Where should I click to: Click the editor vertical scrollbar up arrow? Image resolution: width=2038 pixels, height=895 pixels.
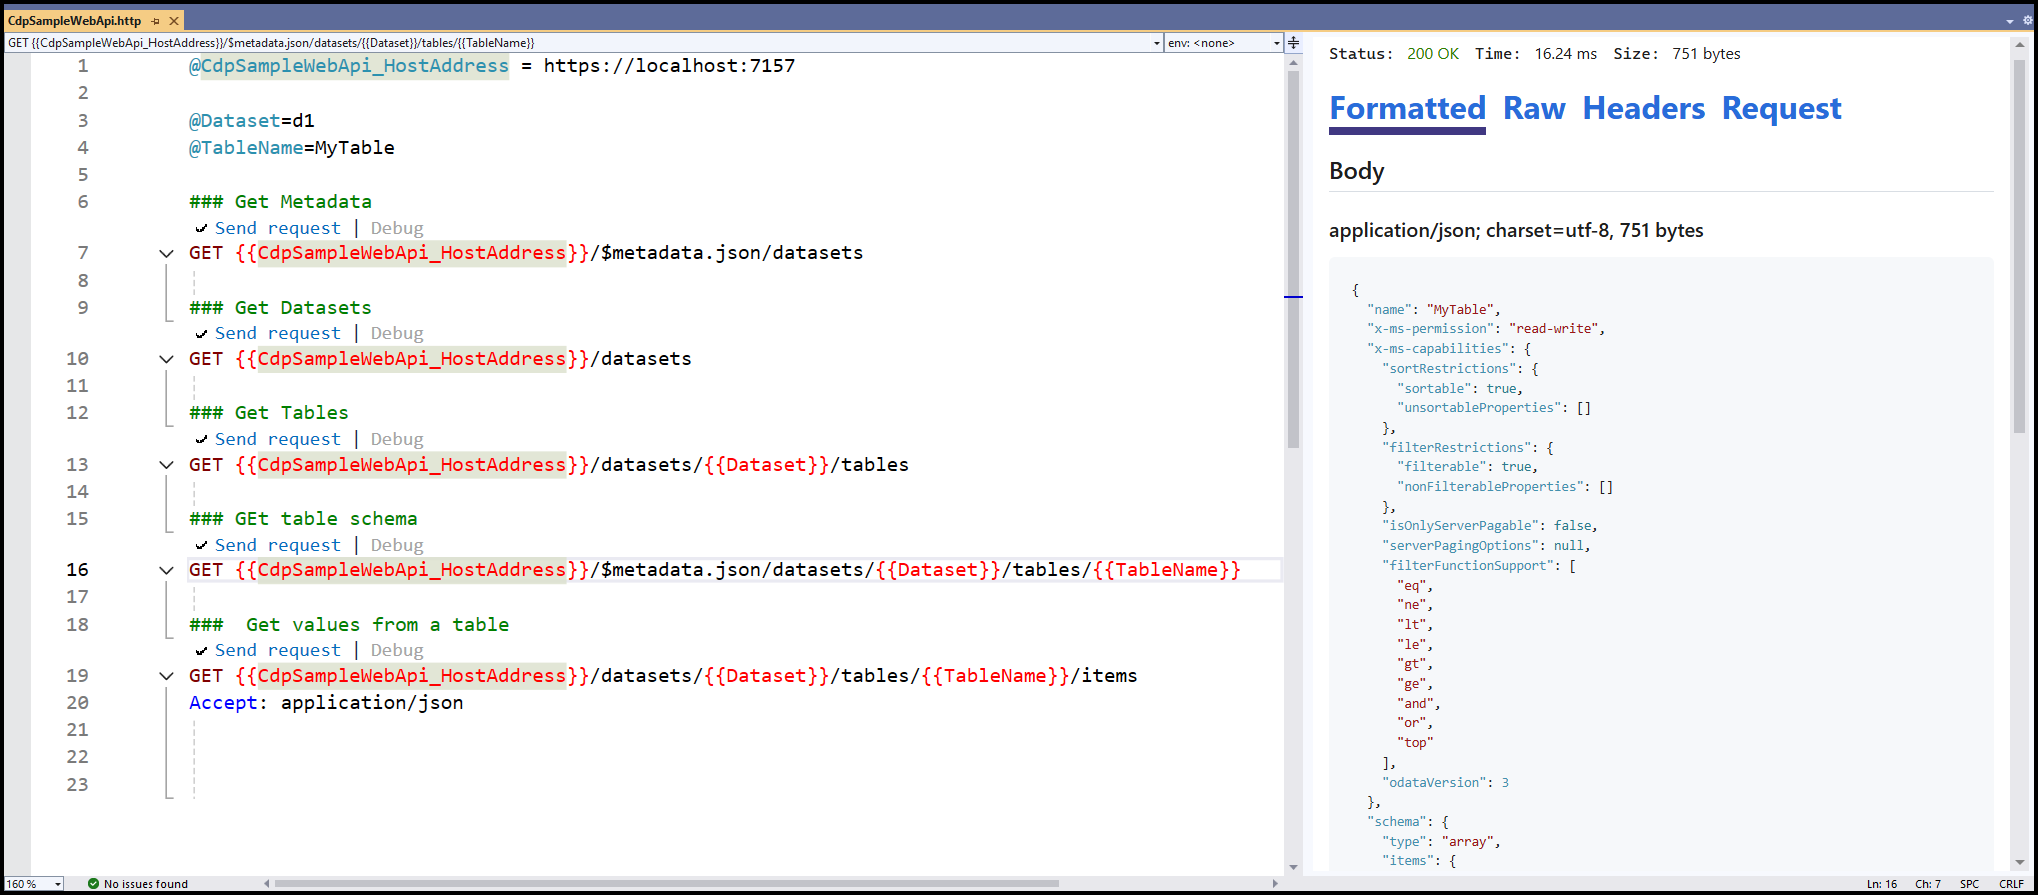click(1294, 63)
